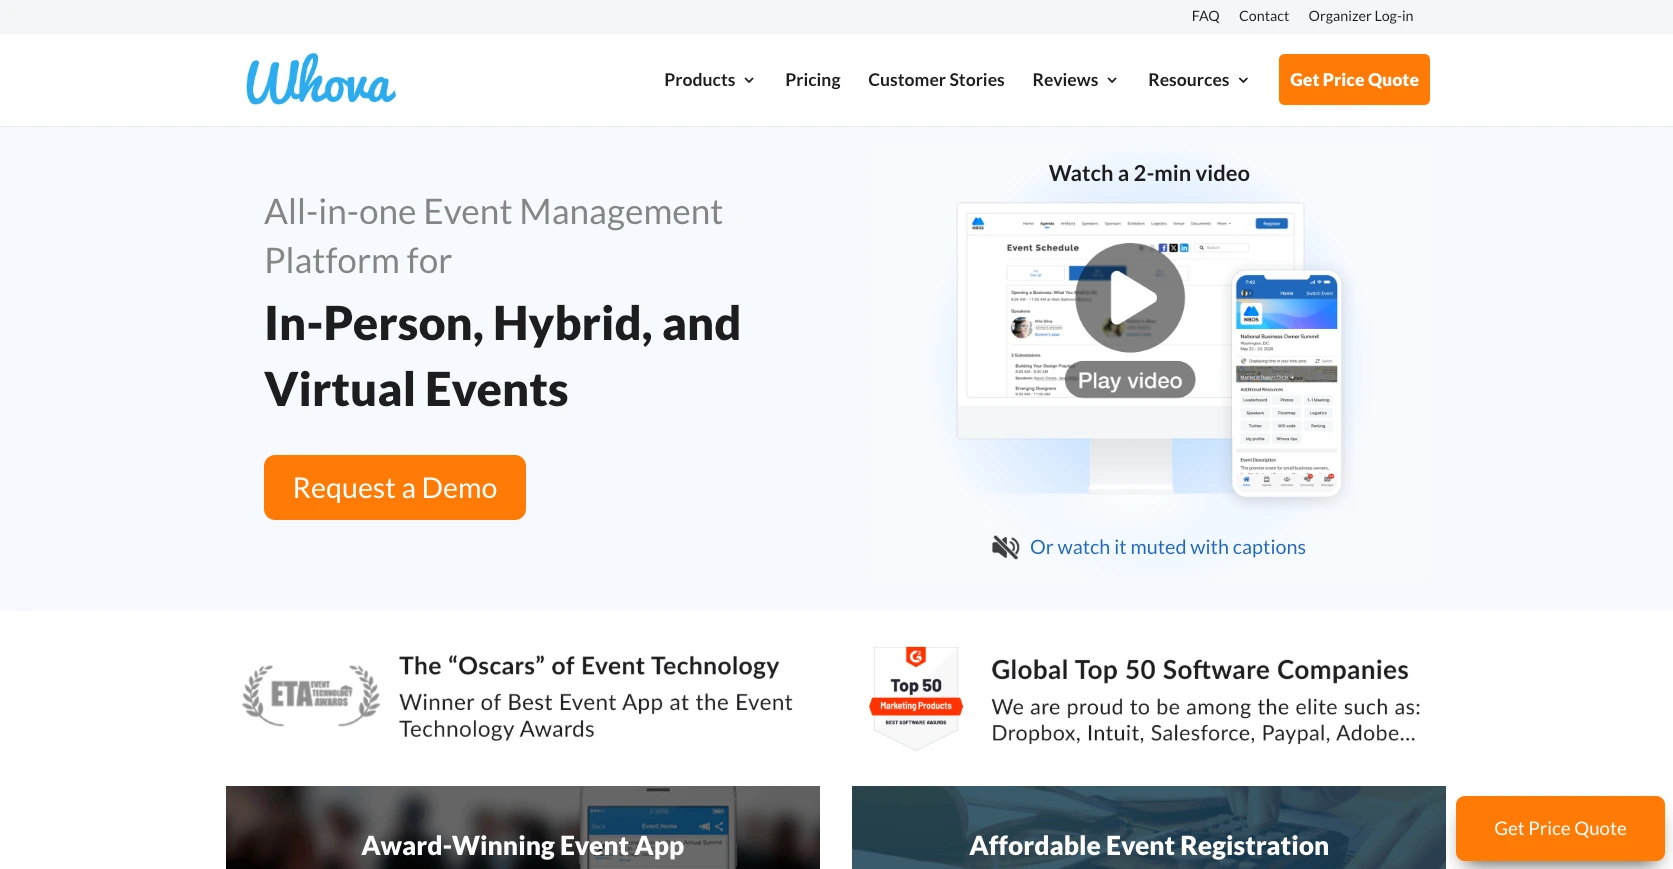Expand the Resources dropdown
1673x869 pixels.
pyautogui.click(x=1198, y=80)
